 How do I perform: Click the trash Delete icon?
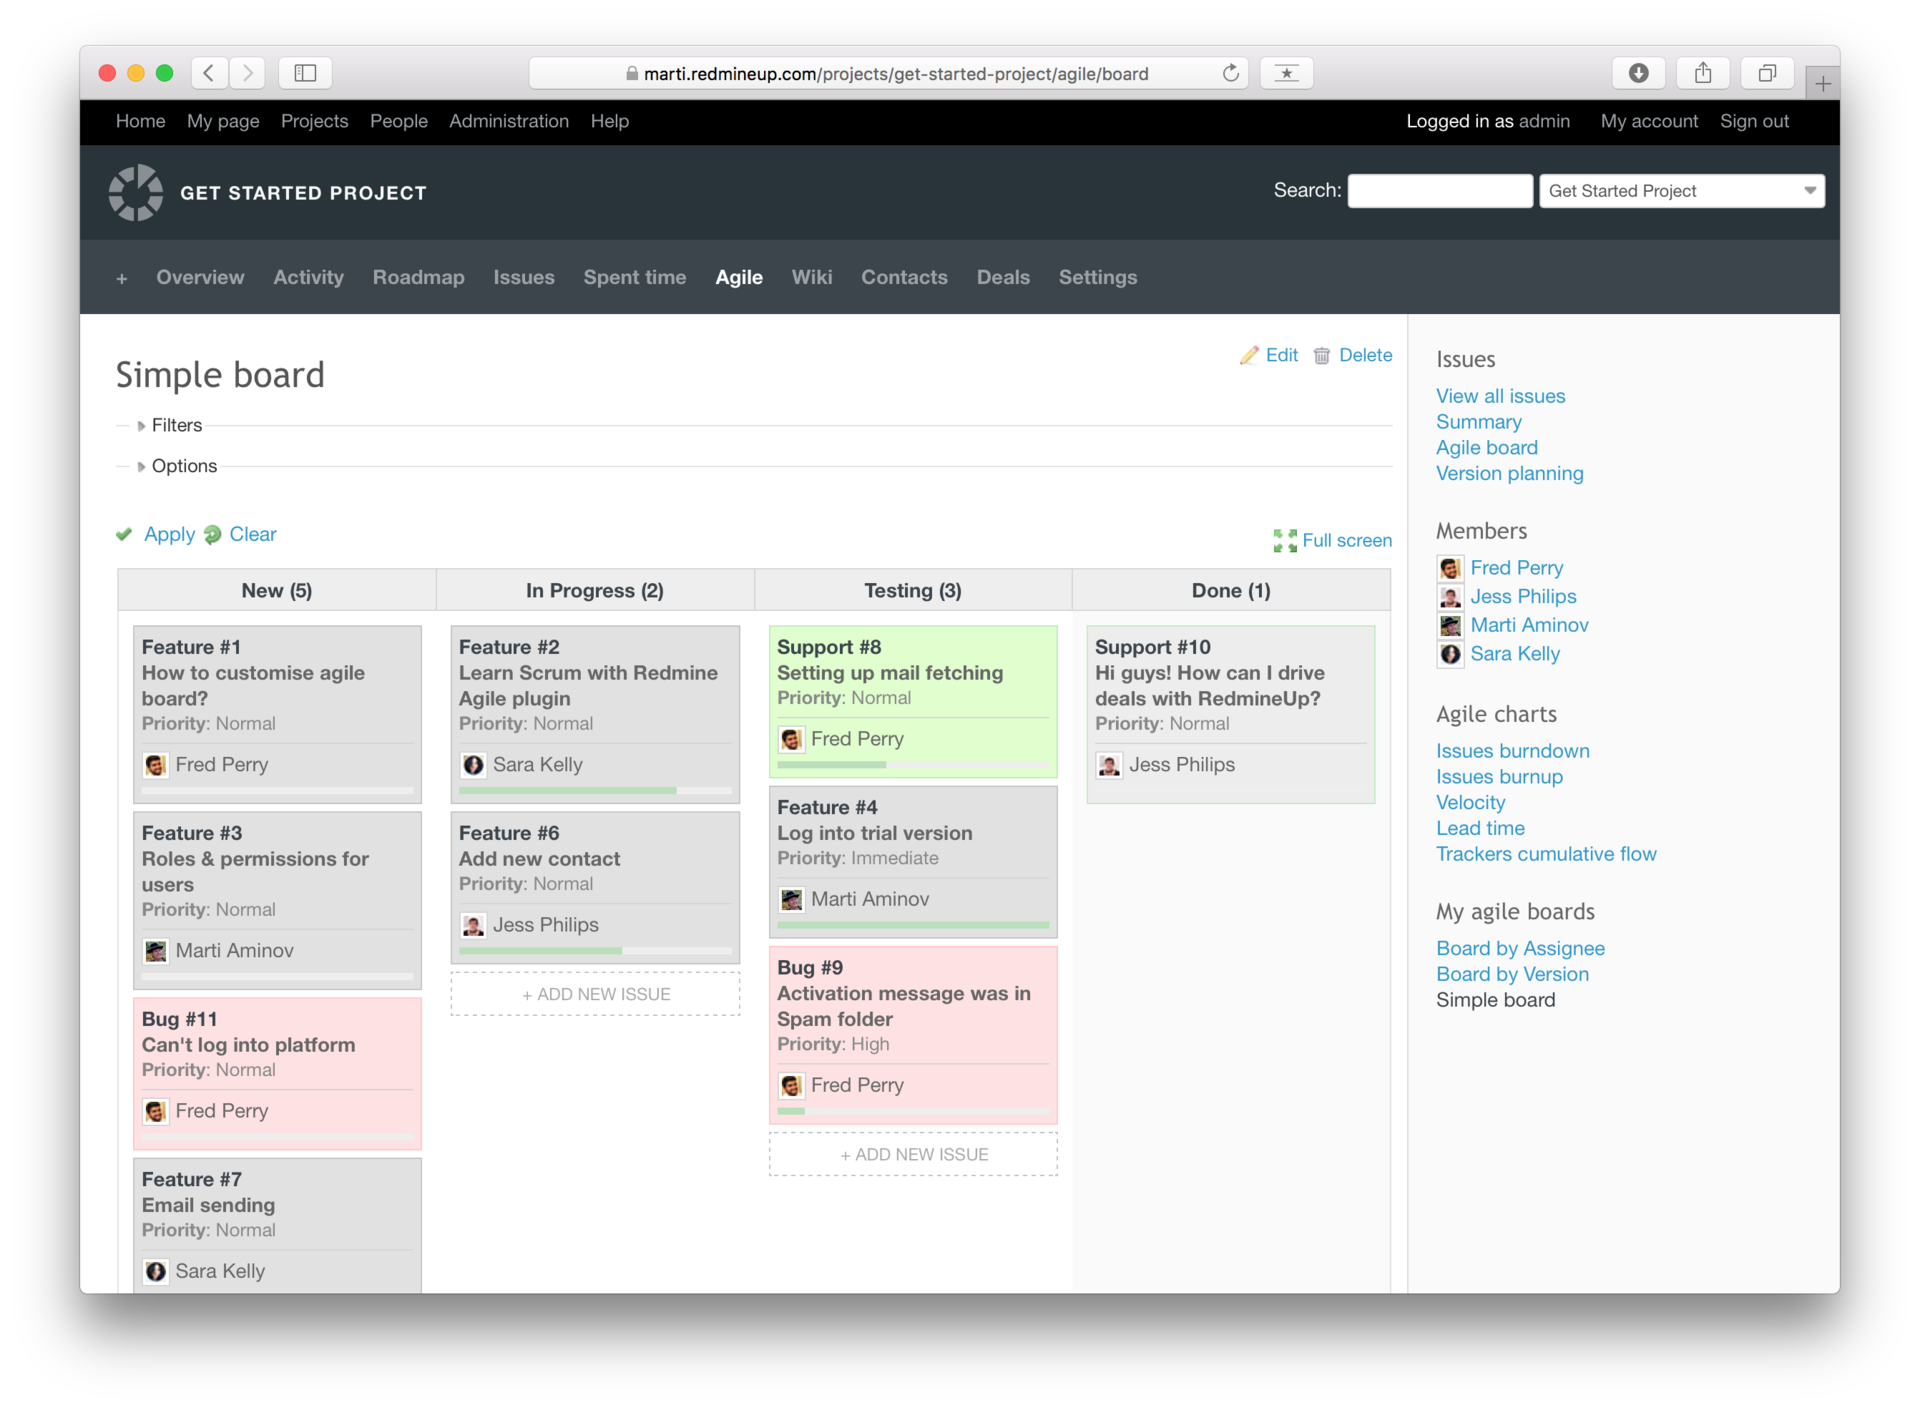pos(1322,356)
